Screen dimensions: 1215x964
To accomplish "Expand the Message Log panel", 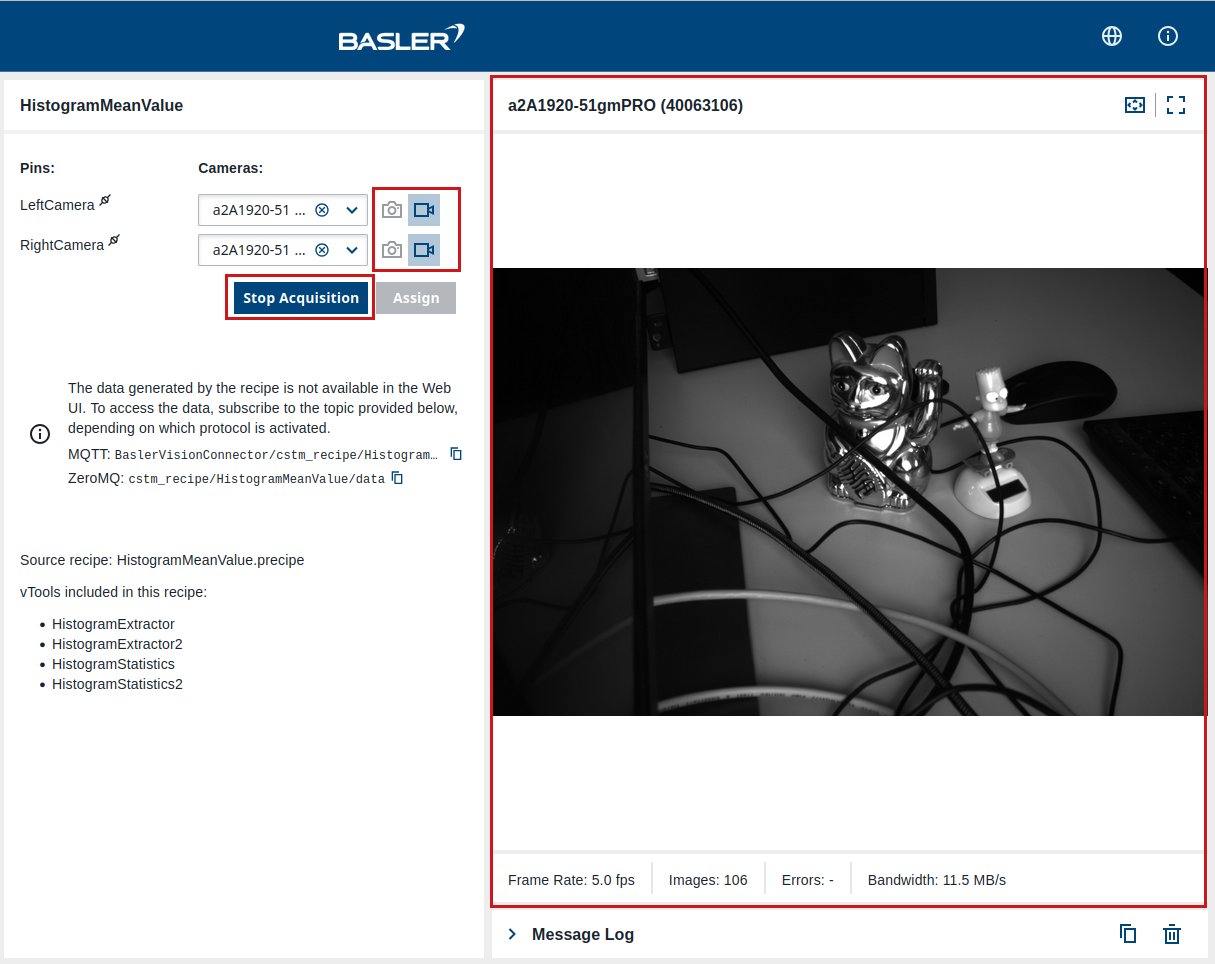I will point(513,934).
